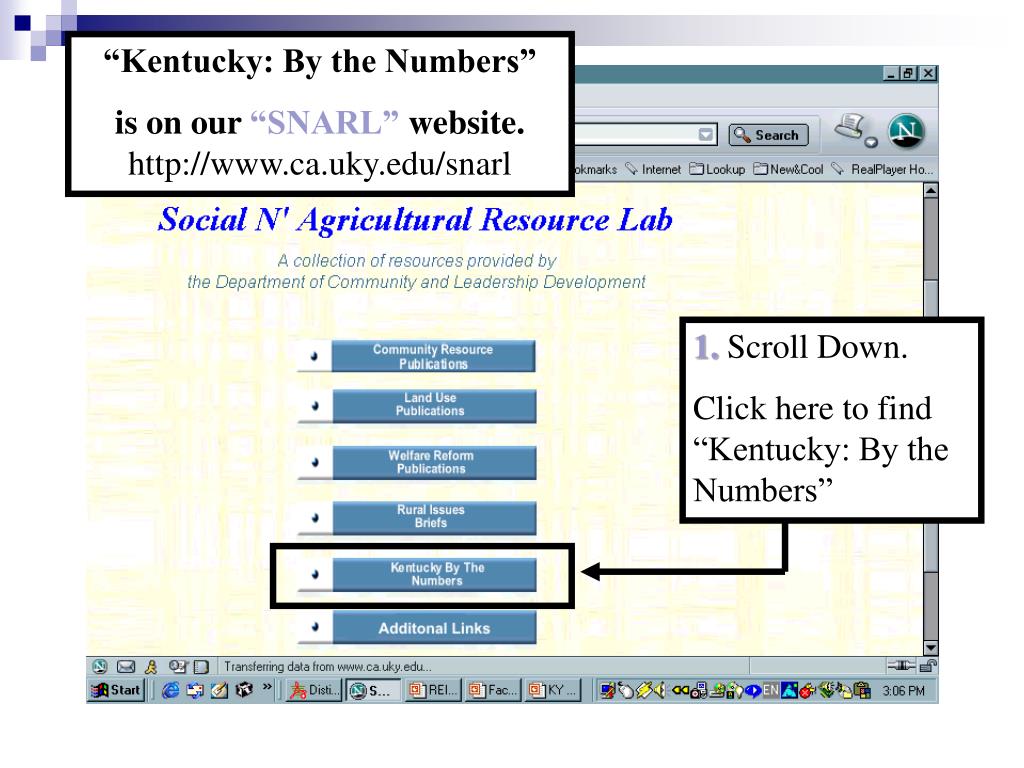Click the Show Desktop Quick Launch icon
This screenshot has height=768, width=1024.
coord(219,690)
